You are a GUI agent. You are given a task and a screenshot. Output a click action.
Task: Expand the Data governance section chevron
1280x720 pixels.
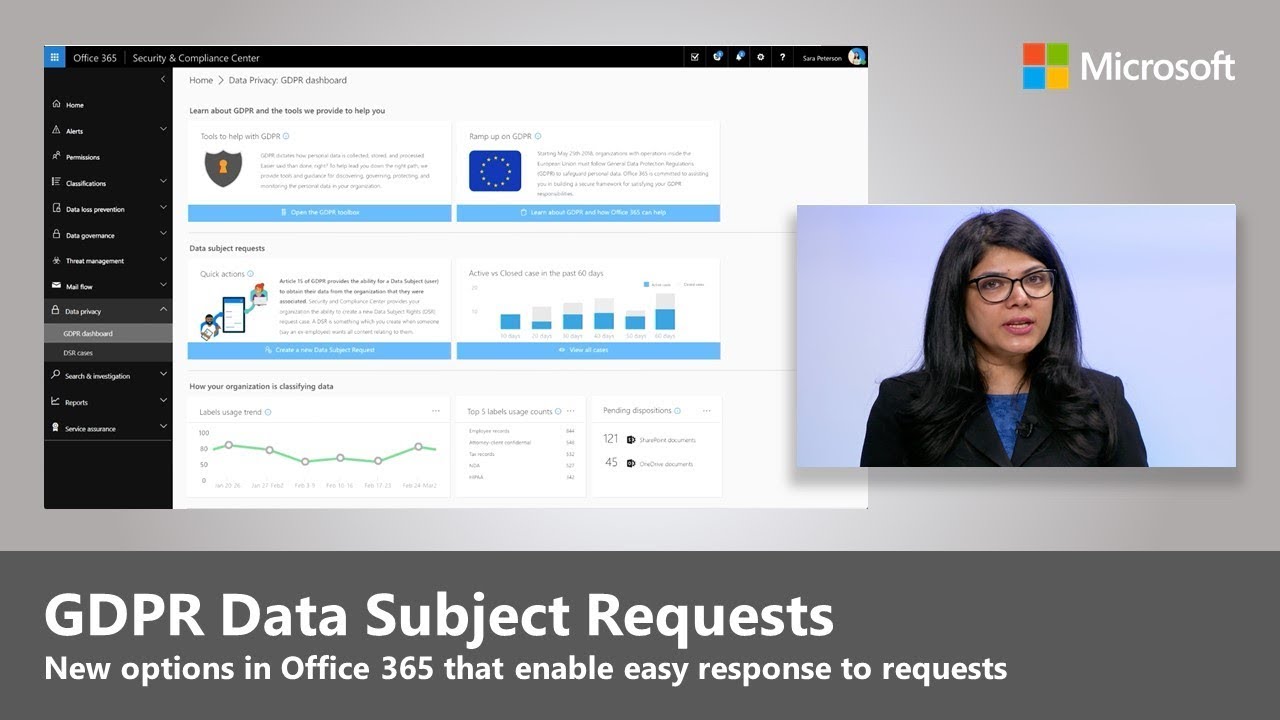coord(163,234)
